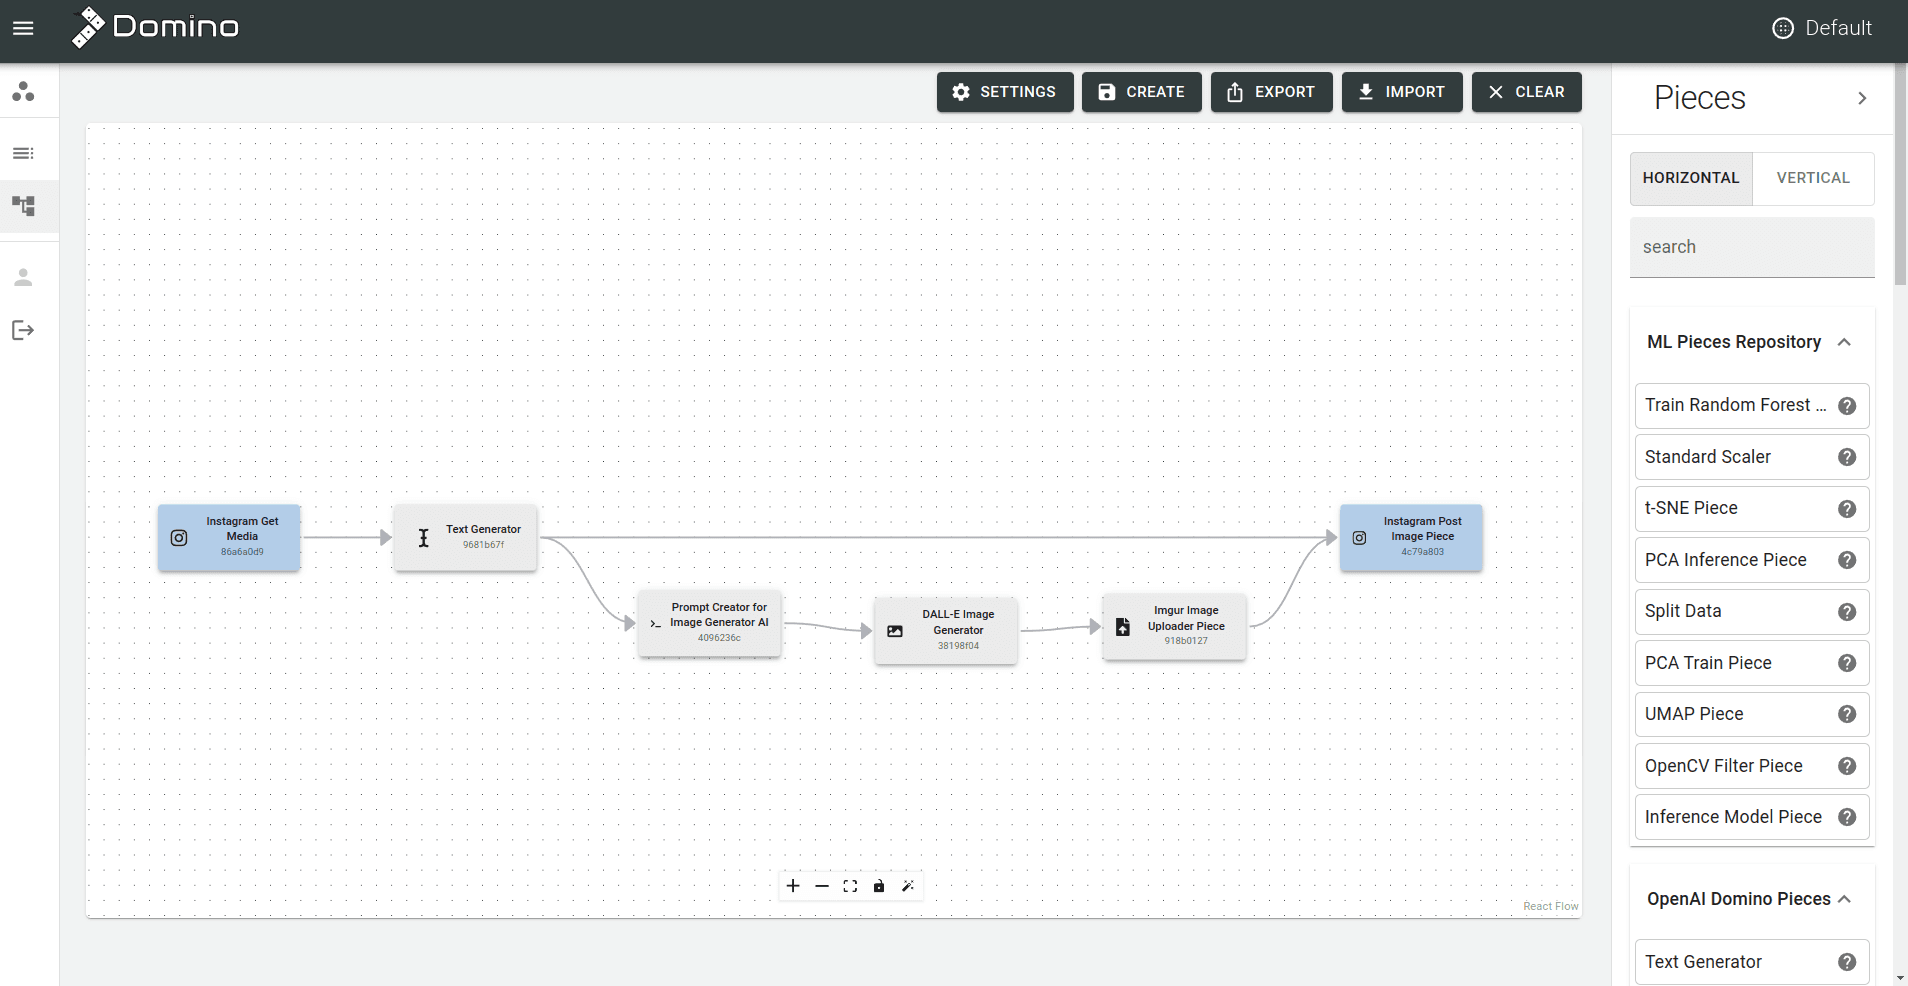Click the CREATE button
The image size is (1908, 986).
pos(1141,92)
